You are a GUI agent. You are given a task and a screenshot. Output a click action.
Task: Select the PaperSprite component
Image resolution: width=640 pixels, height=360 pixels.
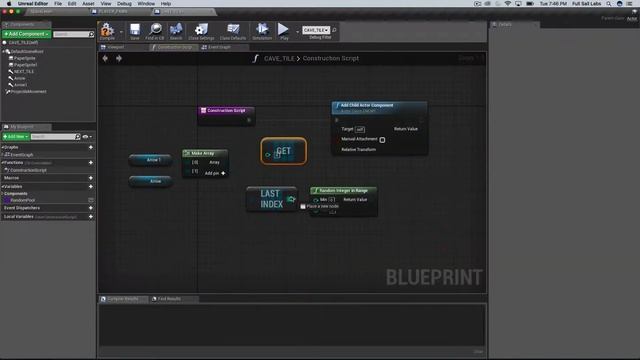24,58
